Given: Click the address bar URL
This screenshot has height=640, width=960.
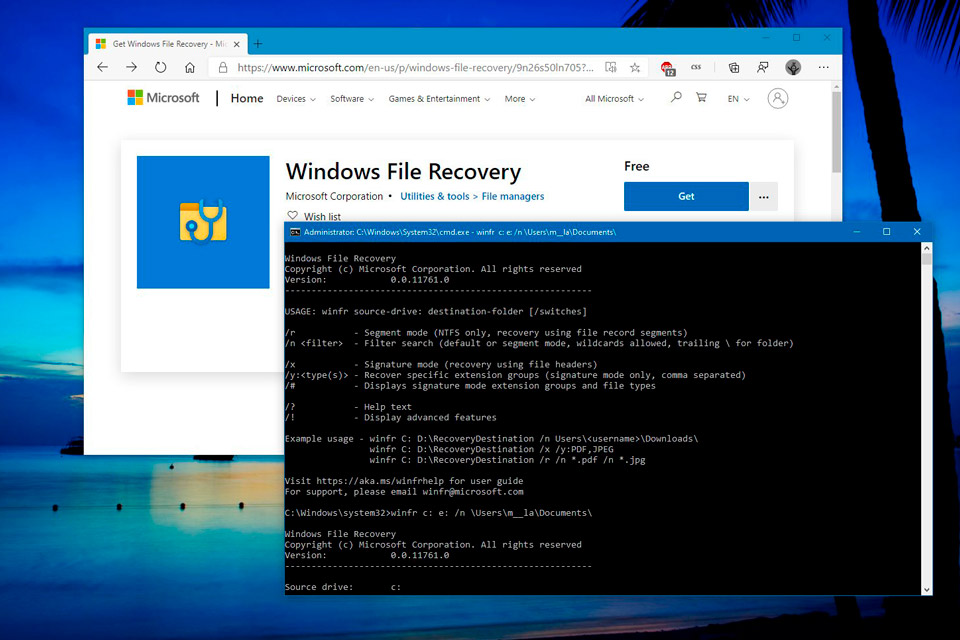Looking at the screenshot, I should point(415,67).
